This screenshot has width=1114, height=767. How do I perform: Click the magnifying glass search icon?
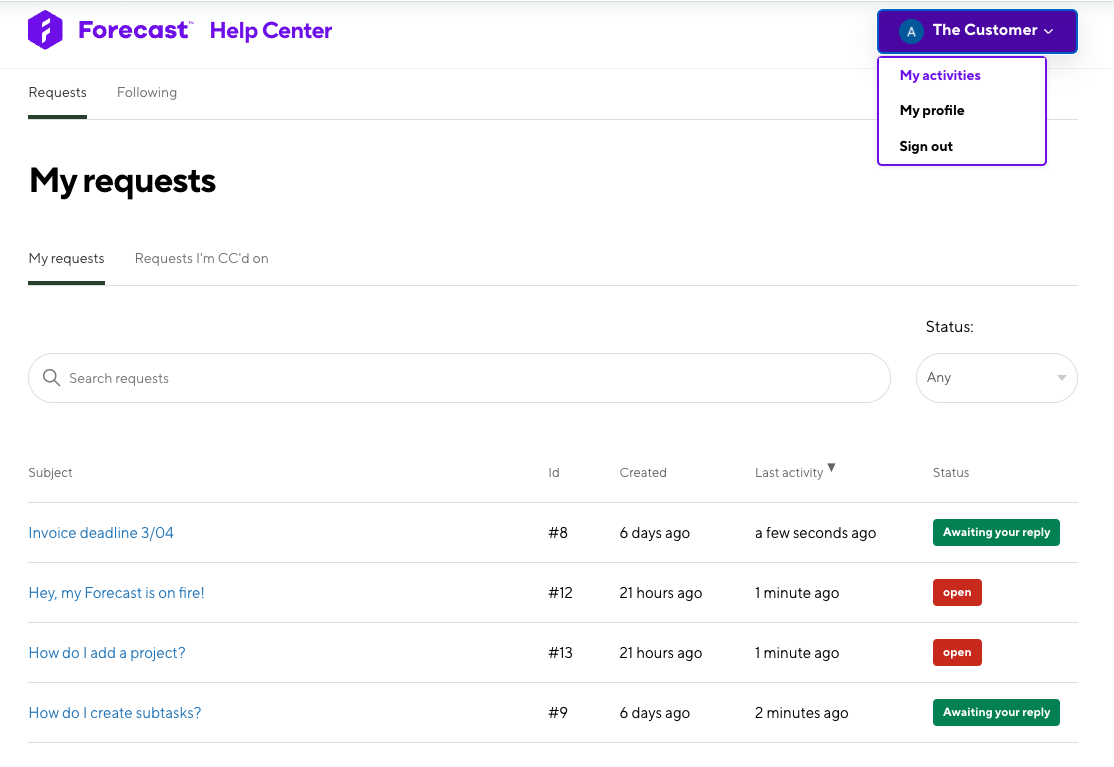coord(51,378)
